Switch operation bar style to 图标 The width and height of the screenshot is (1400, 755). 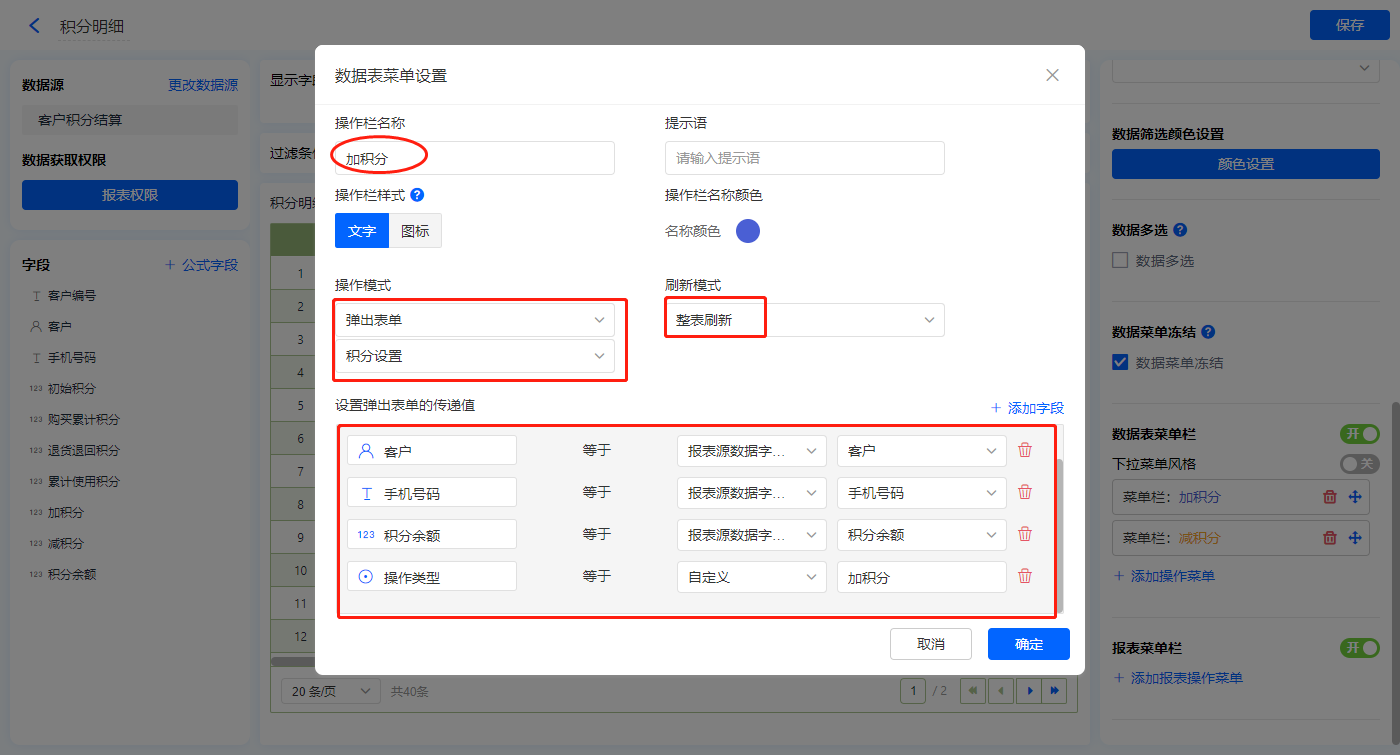click(415, 231)
